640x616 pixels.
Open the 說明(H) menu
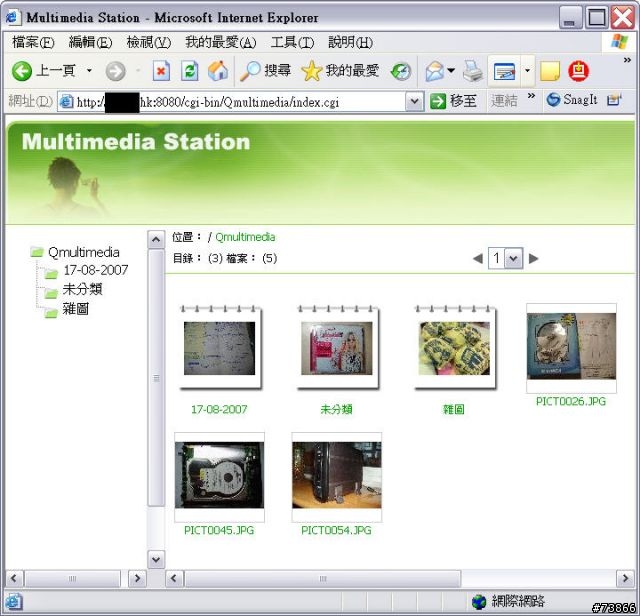351,42
